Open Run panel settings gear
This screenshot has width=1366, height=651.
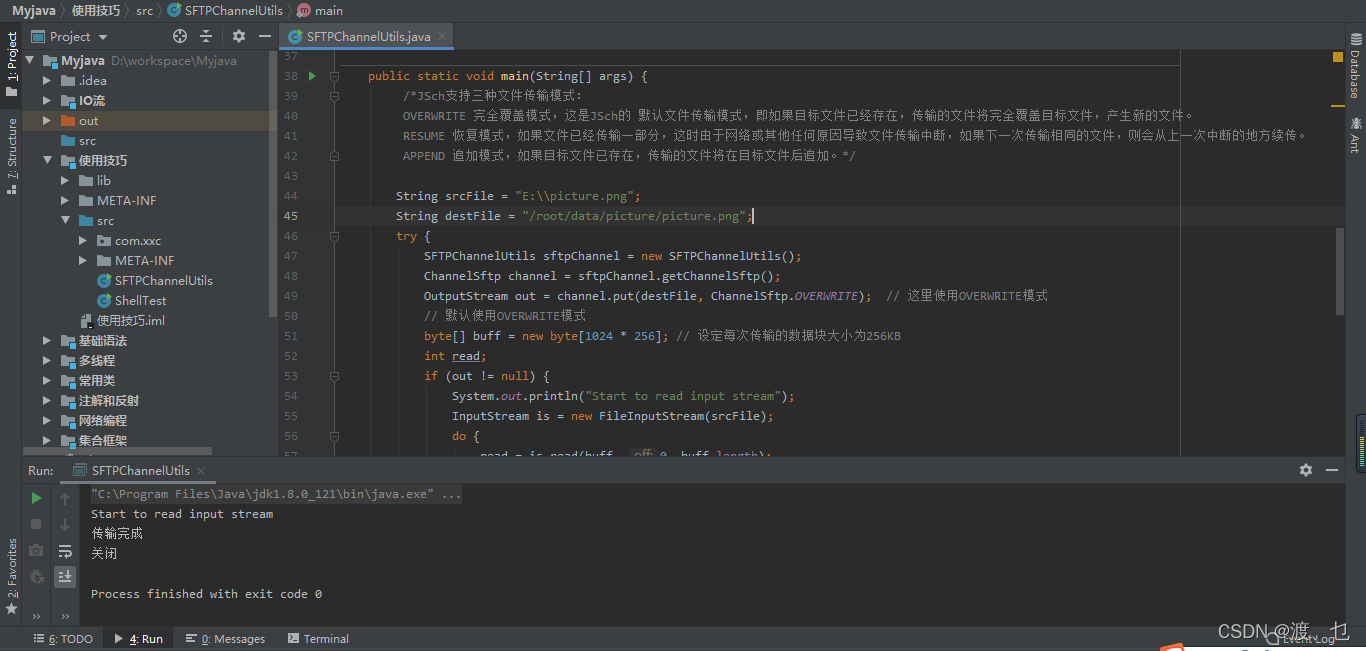click(1306, 470)
